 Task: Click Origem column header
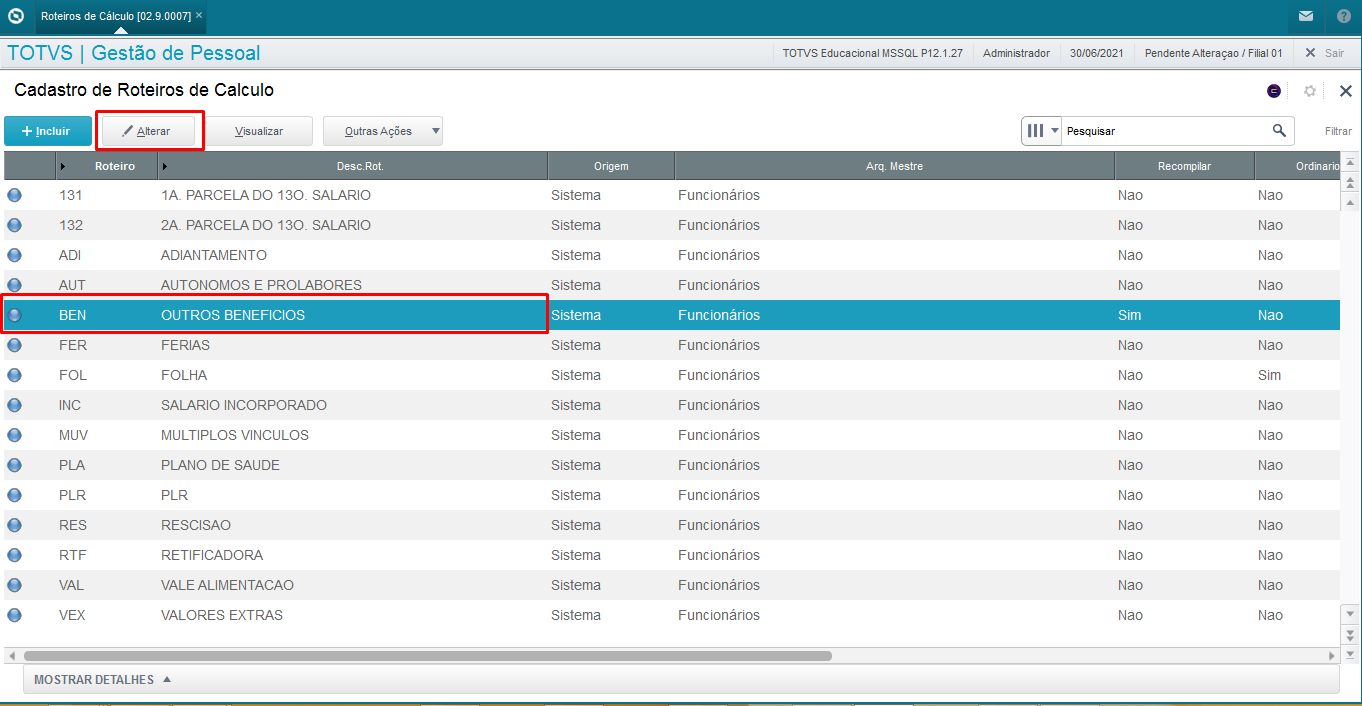pos(611,166)
